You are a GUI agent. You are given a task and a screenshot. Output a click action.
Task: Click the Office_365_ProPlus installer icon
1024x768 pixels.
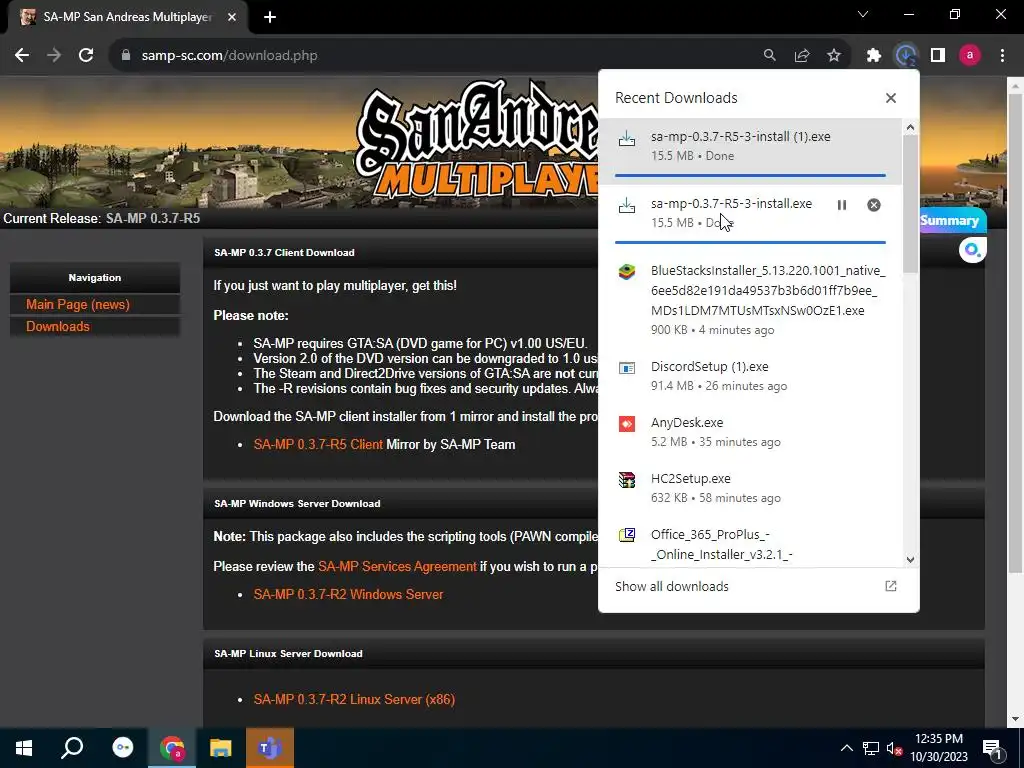627,536
